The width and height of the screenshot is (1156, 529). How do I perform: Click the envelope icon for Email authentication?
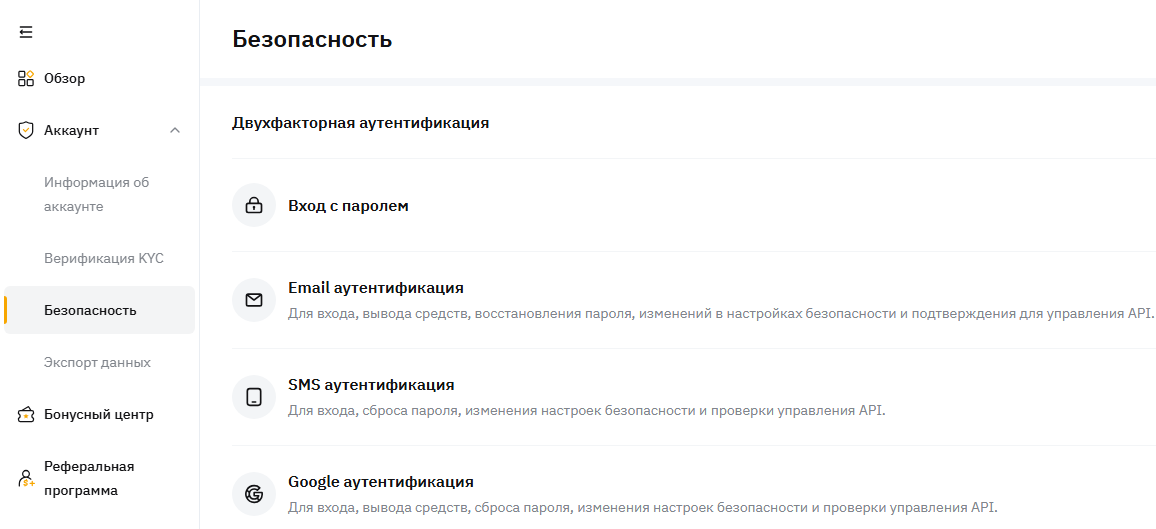point(254,300)
